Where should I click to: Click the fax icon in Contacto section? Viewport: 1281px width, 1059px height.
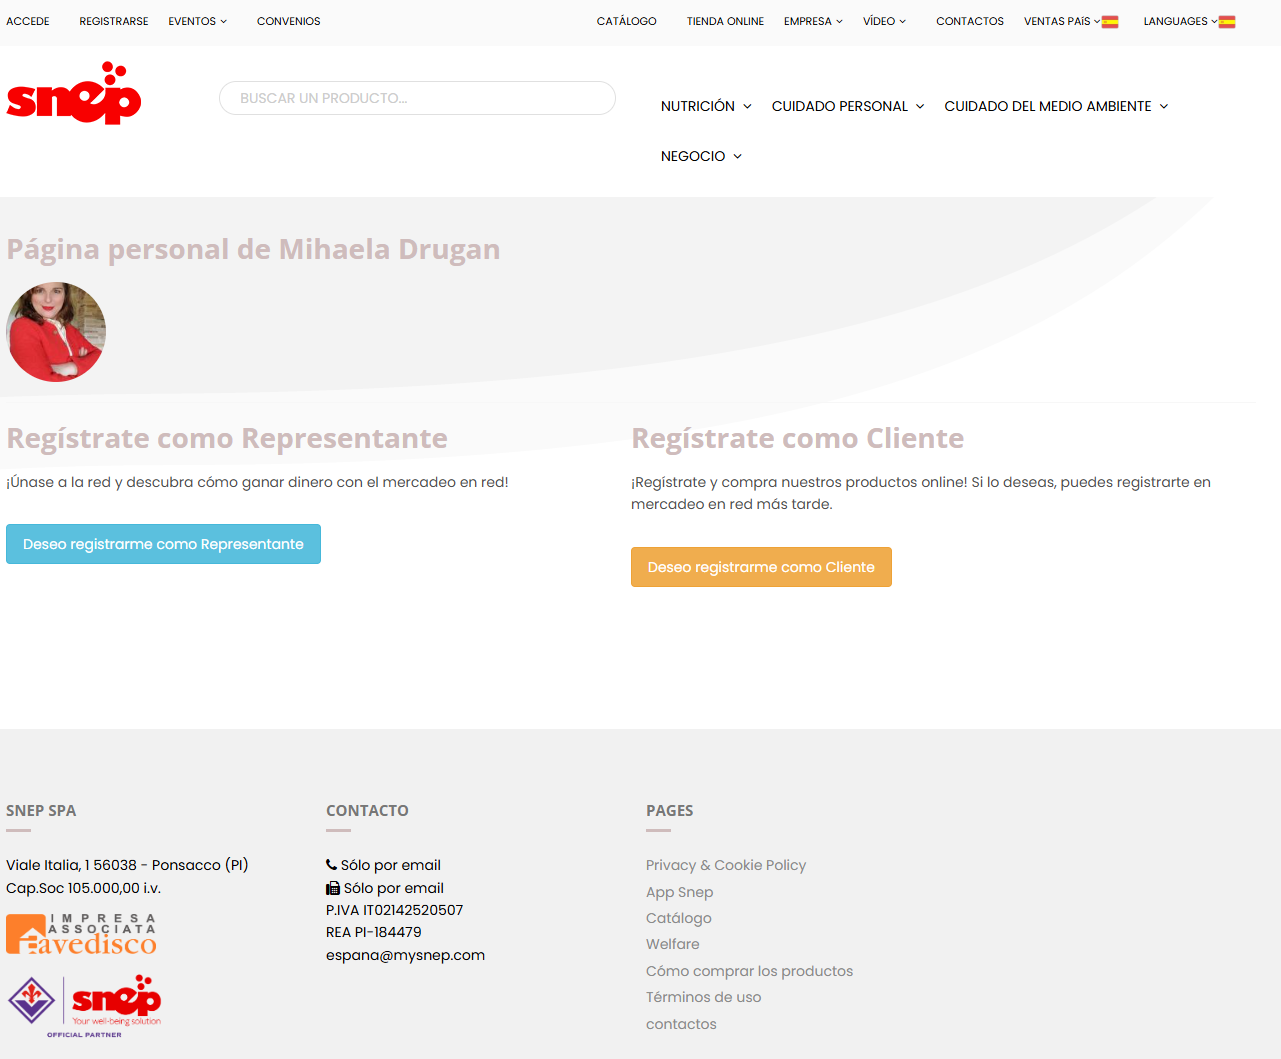coord(333,888)
